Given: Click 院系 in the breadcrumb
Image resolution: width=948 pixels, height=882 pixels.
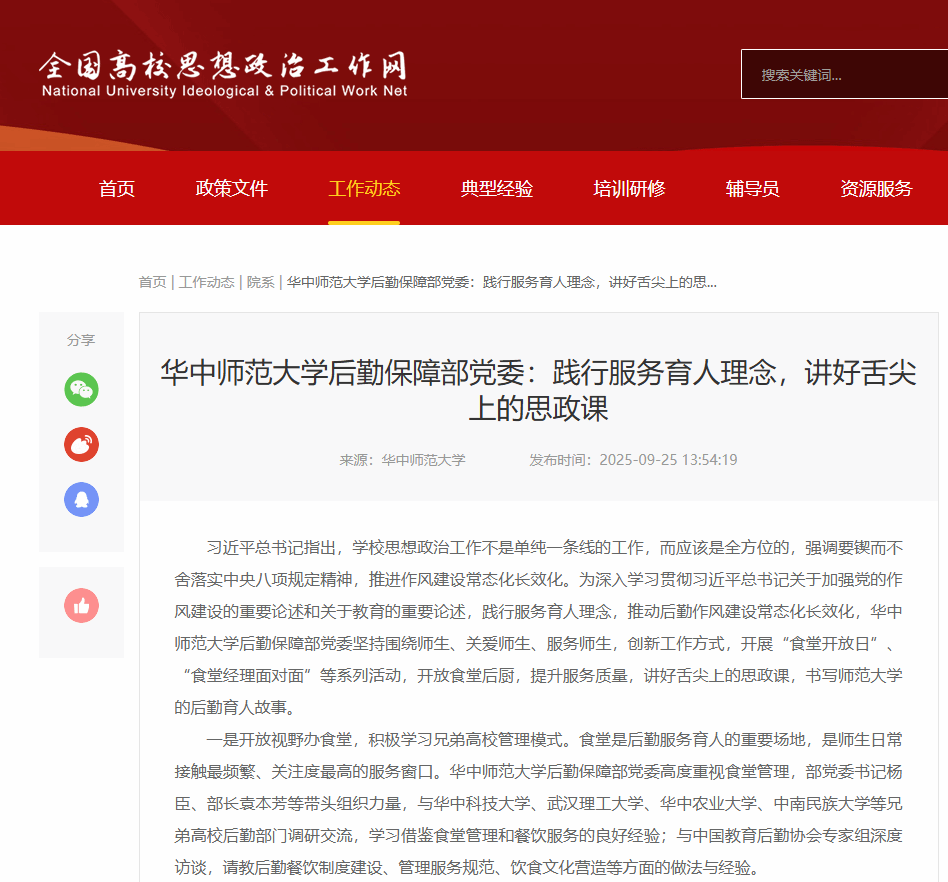Looking at the screenshot, I should tap(260, 282).
